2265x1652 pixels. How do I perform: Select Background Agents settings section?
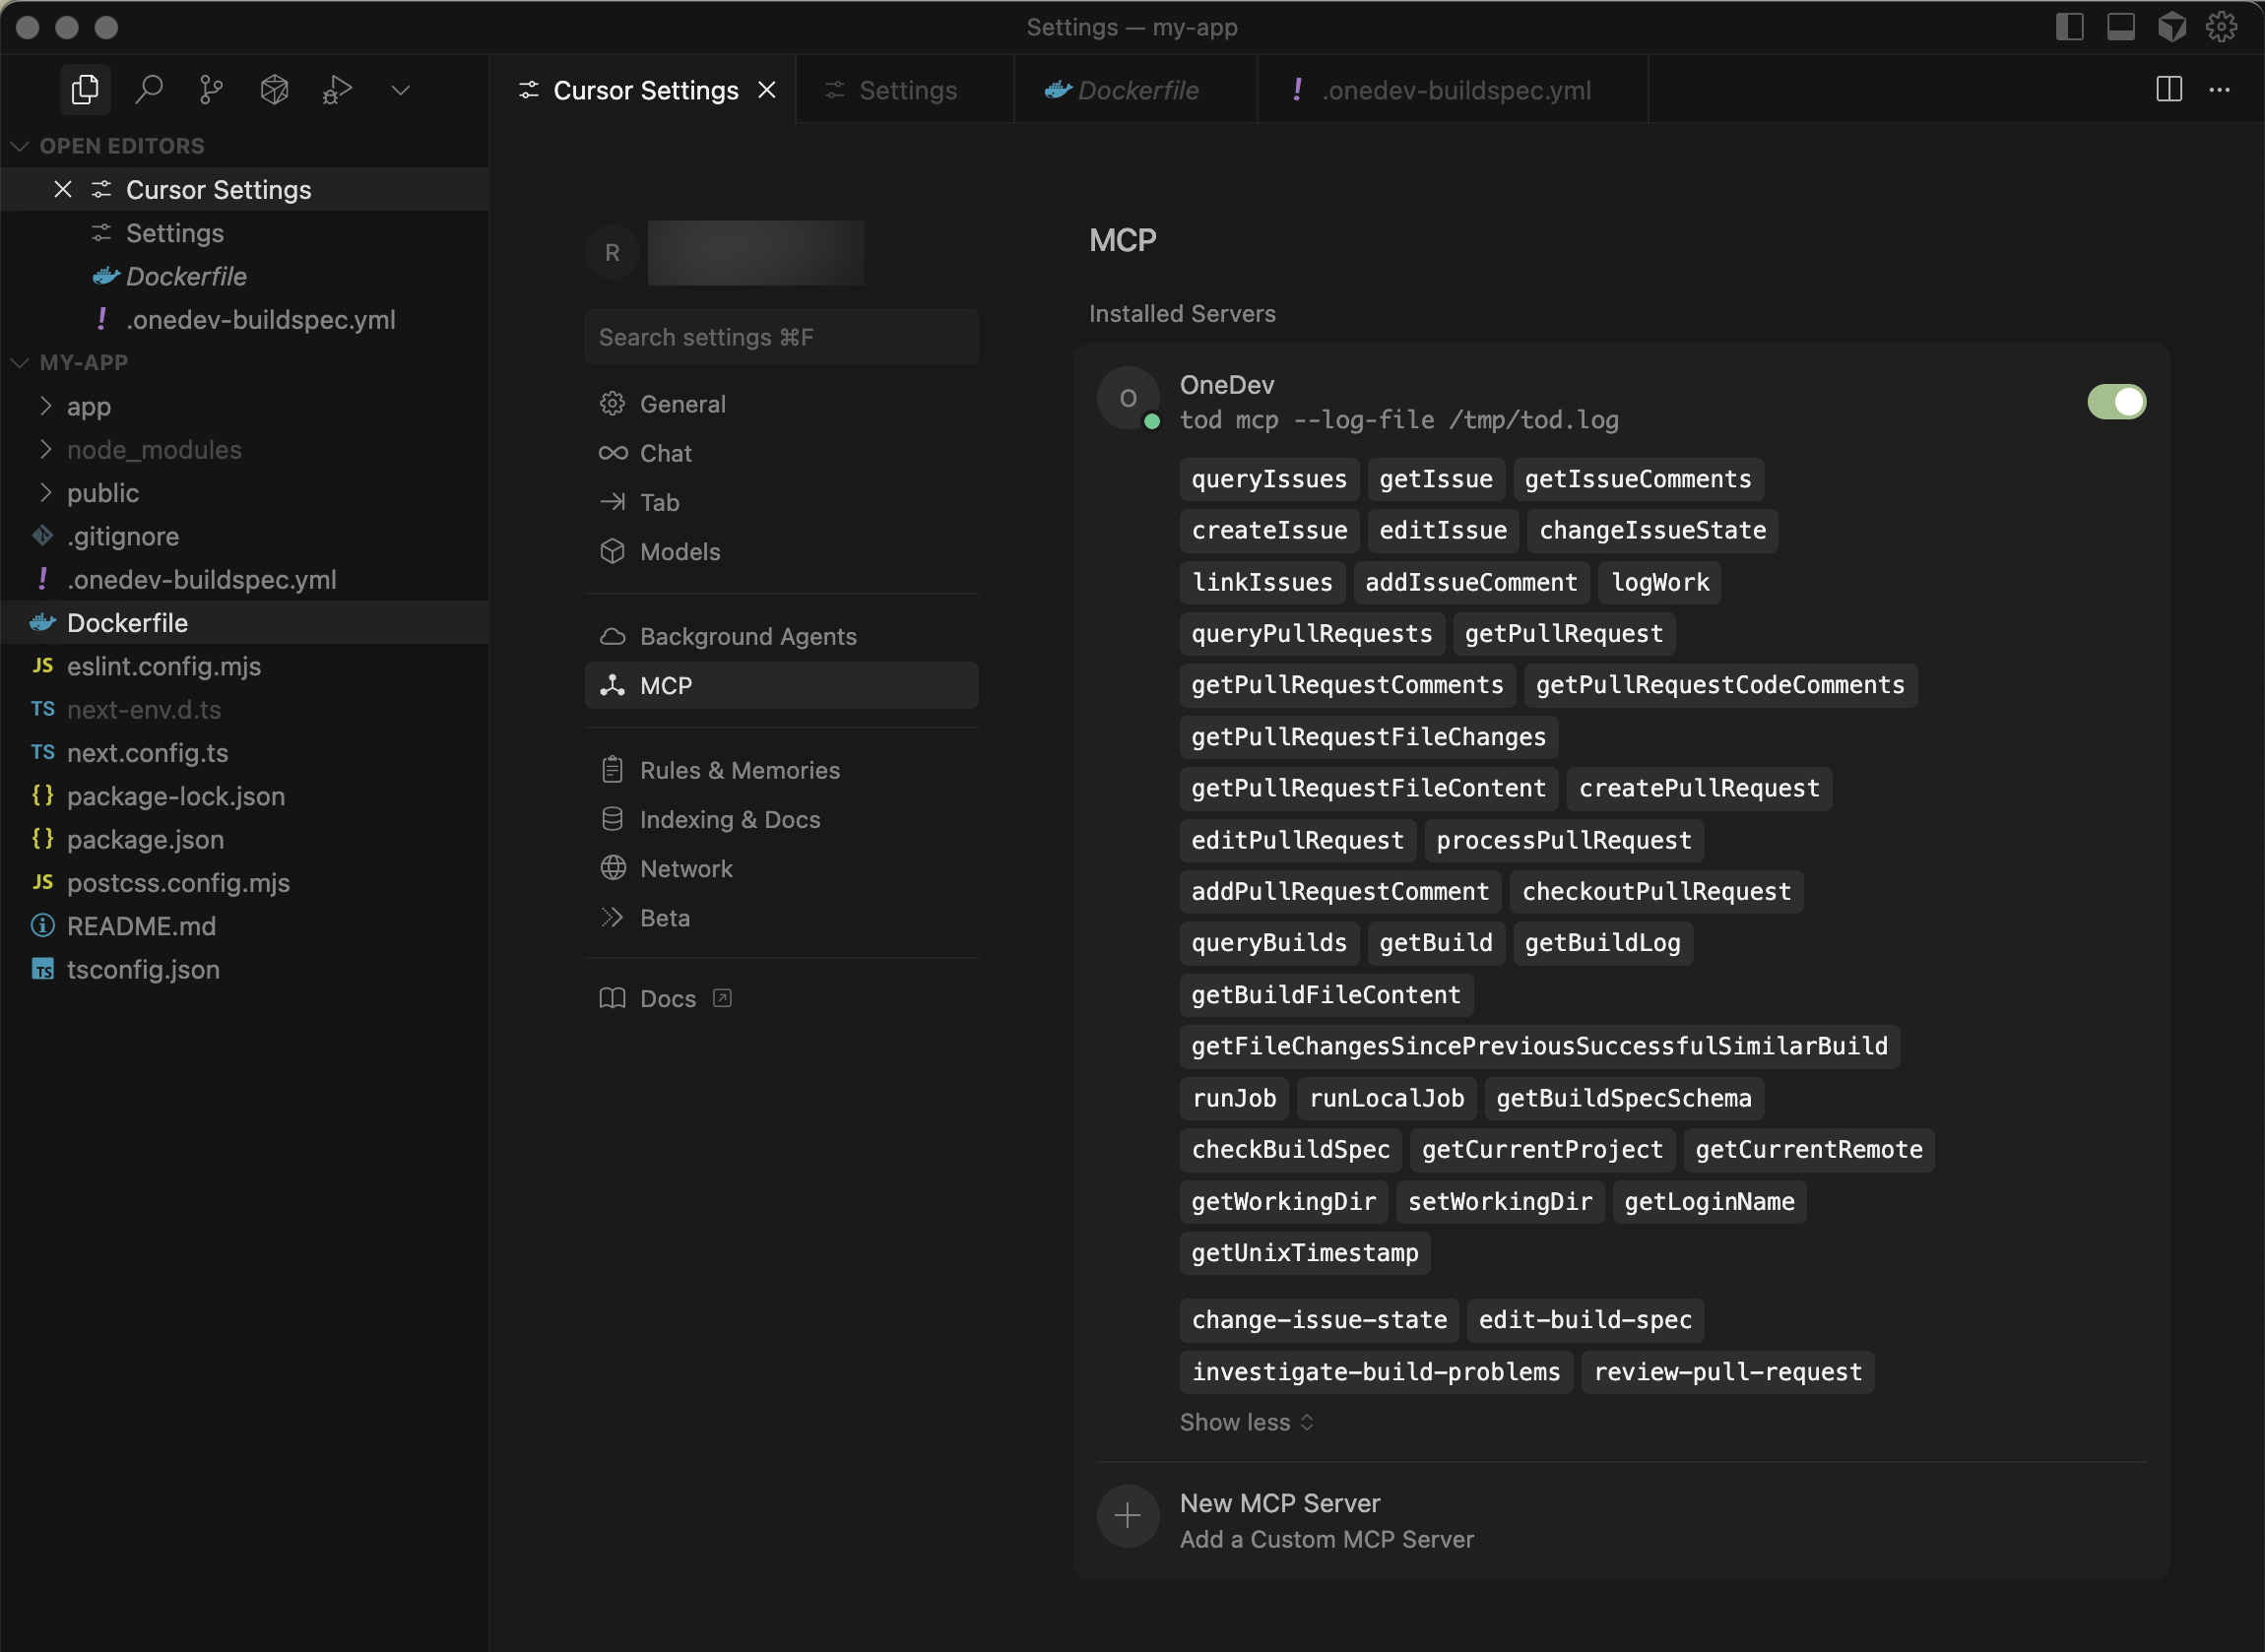pyautogui.click(x=747, y=636)
